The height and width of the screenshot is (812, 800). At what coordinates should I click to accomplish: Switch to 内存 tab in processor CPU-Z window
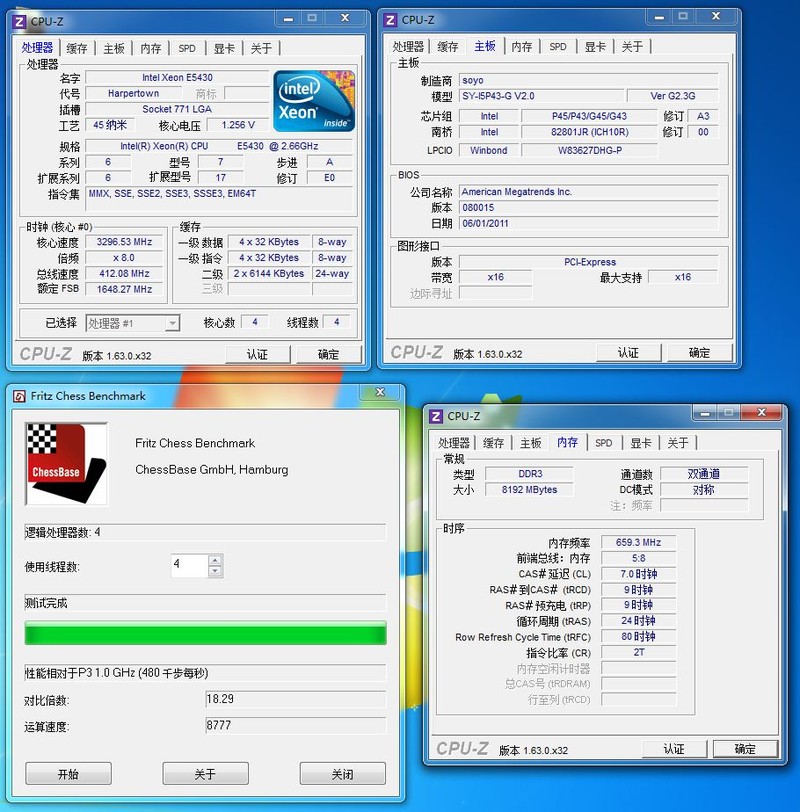click(x=151, y=49)
